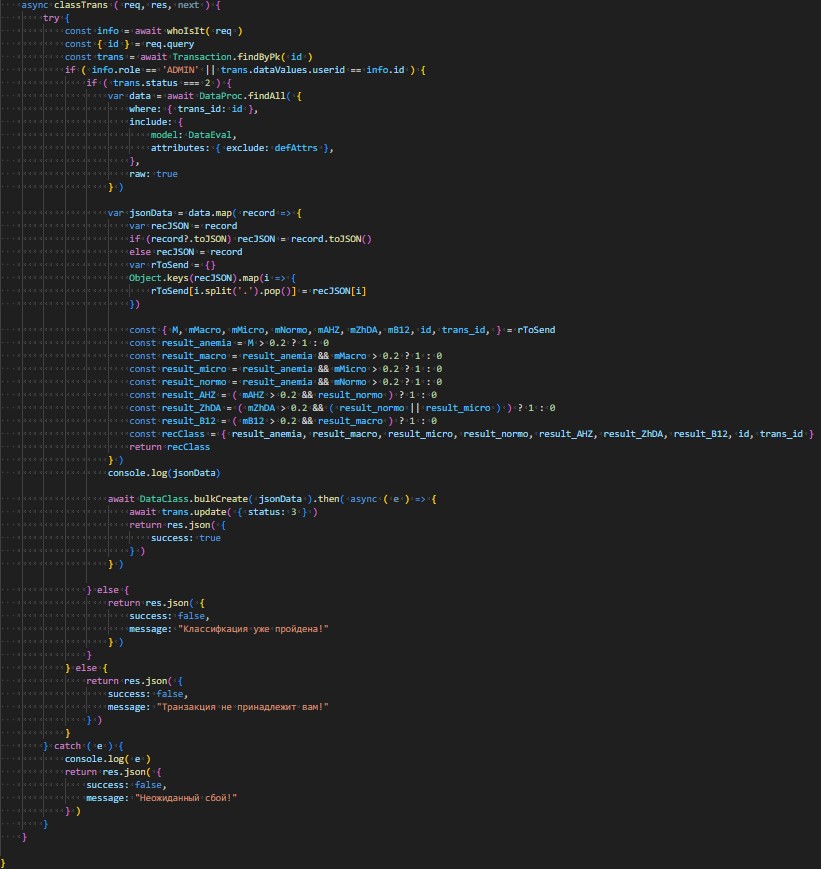Click trans.dataValues.userid expression

[283, 70]
